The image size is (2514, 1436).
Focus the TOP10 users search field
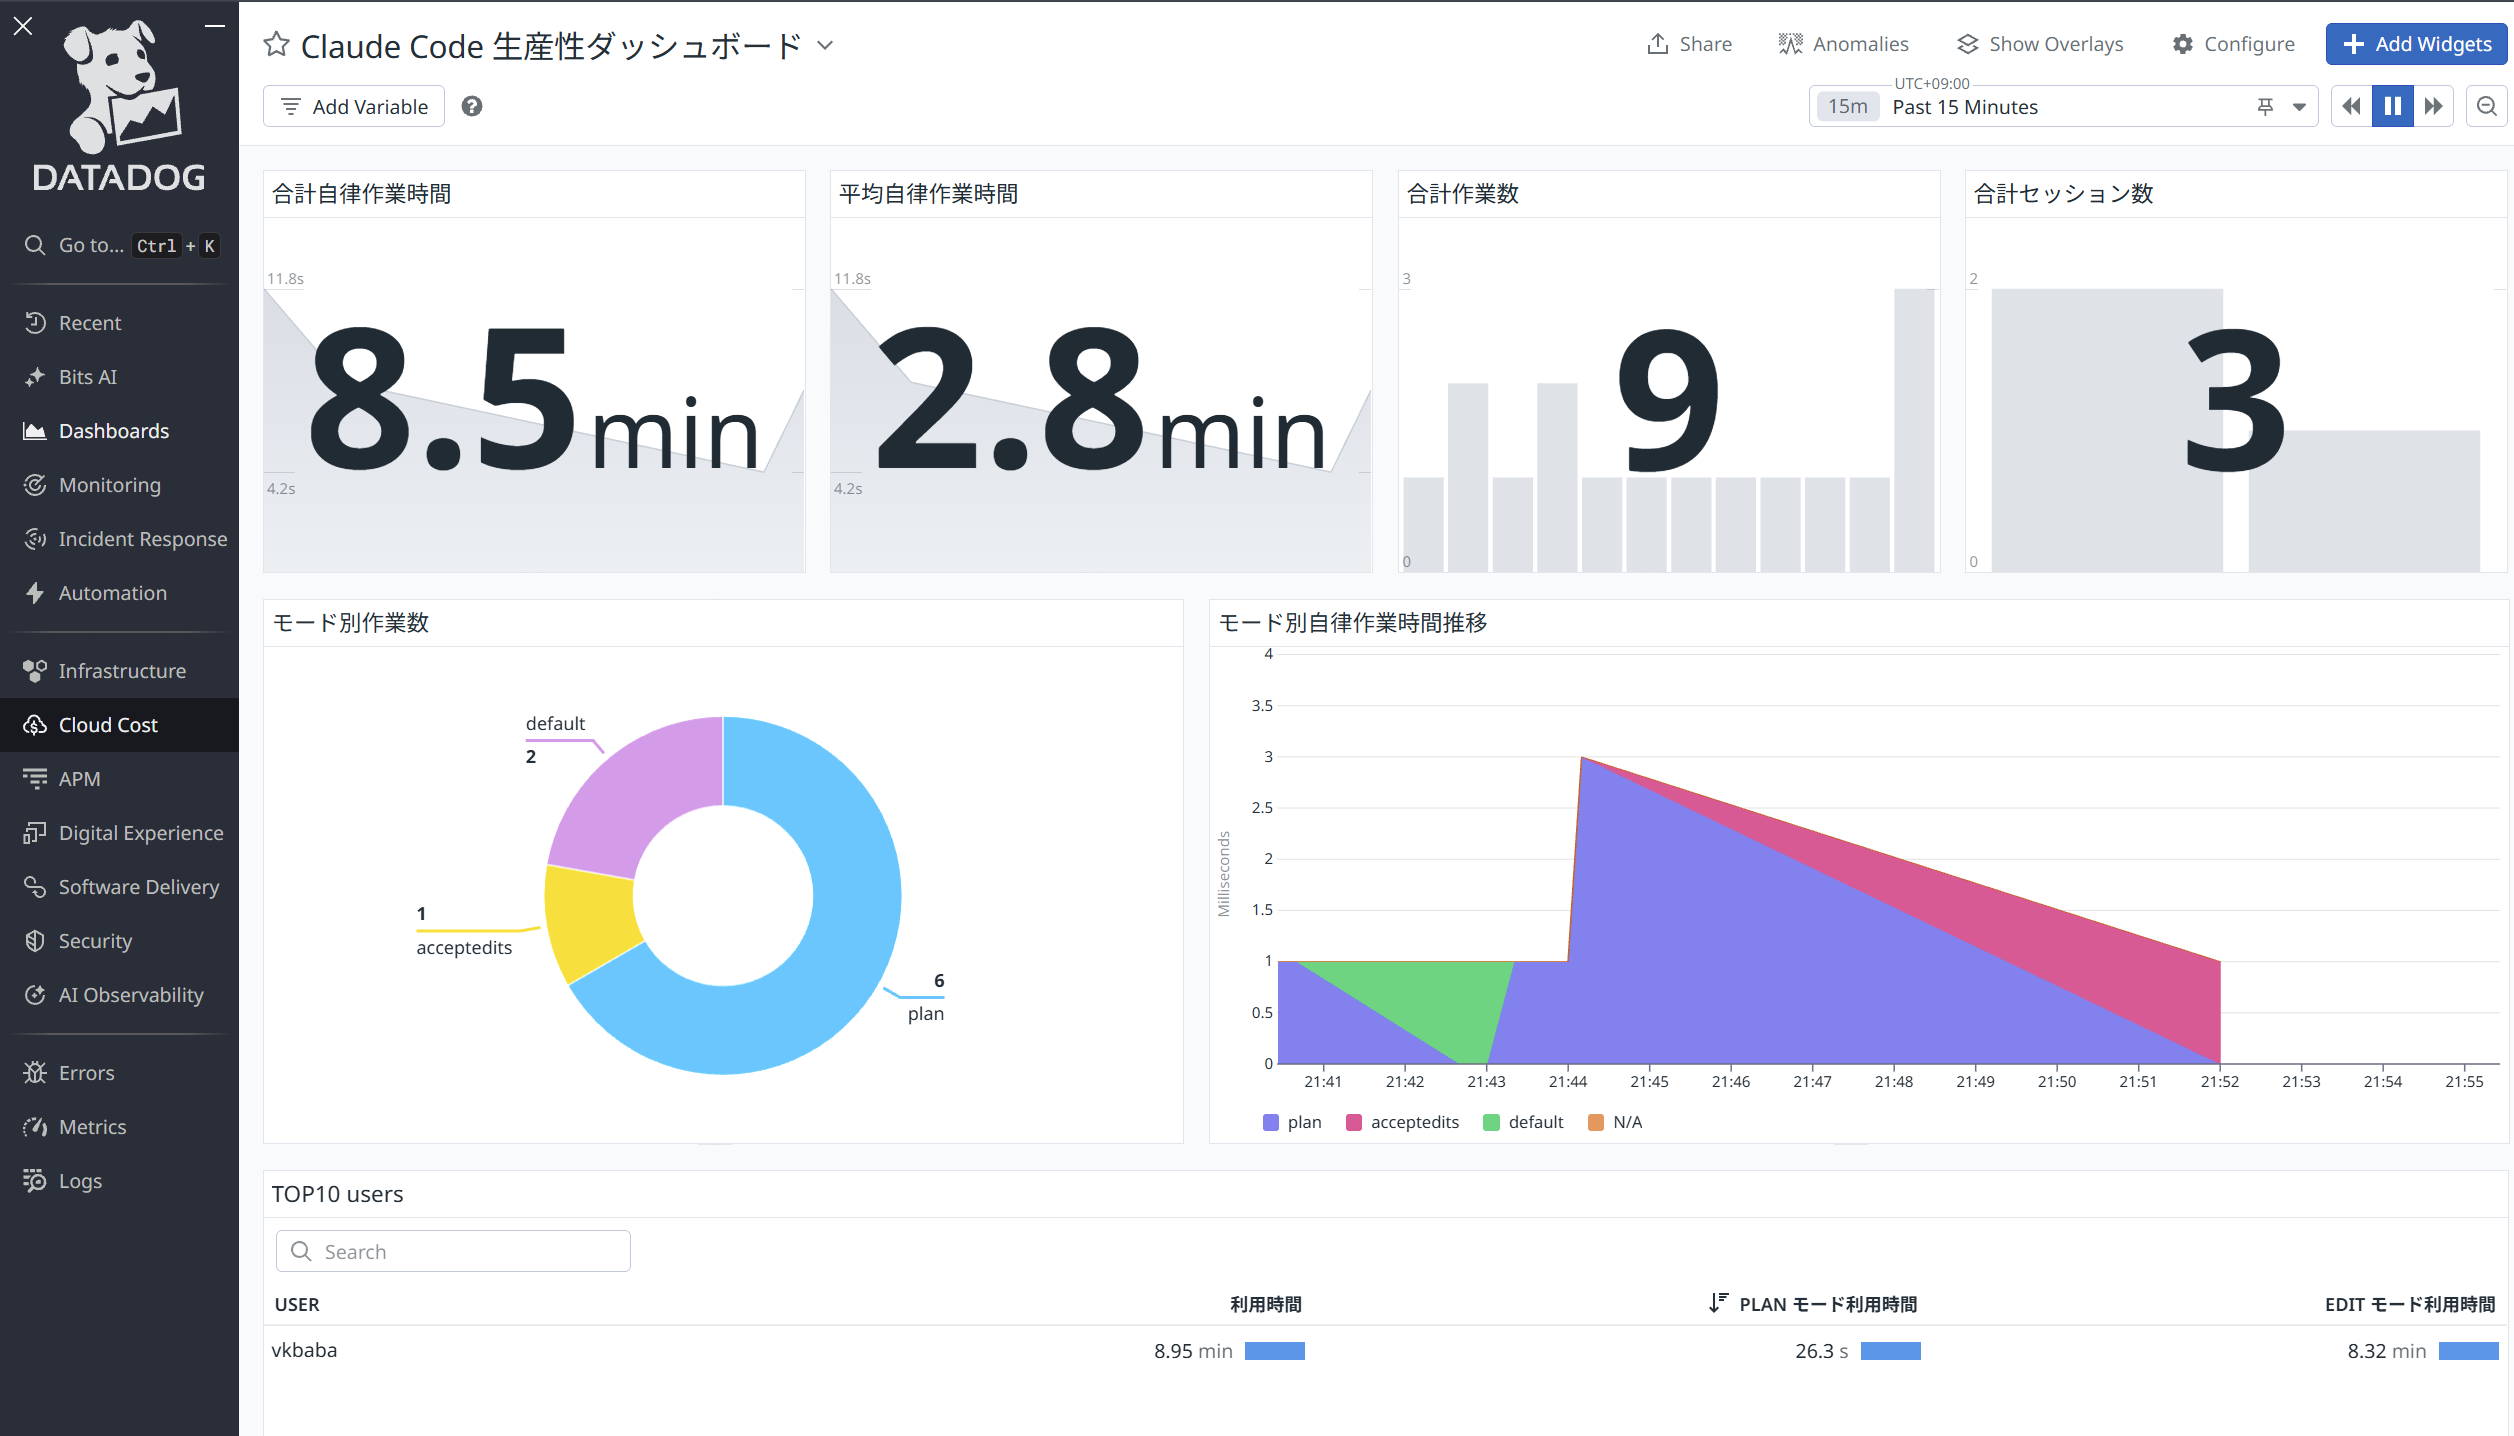point(453,1251)
